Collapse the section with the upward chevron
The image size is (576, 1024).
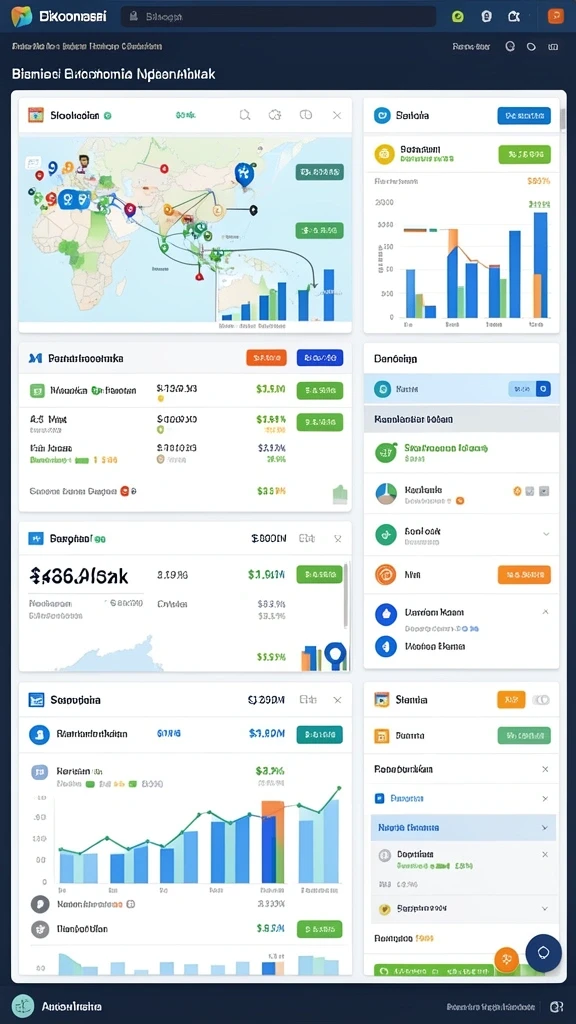(x=545, y=613)
